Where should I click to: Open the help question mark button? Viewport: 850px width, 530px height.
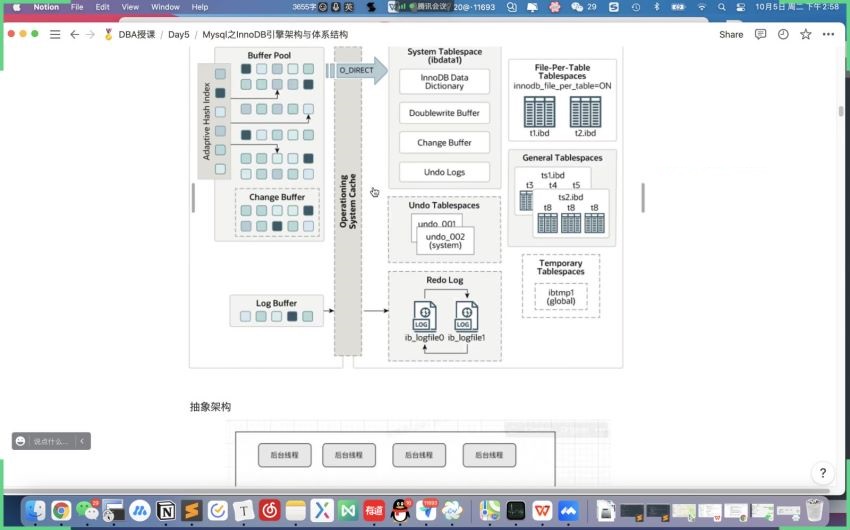point(822,473)
